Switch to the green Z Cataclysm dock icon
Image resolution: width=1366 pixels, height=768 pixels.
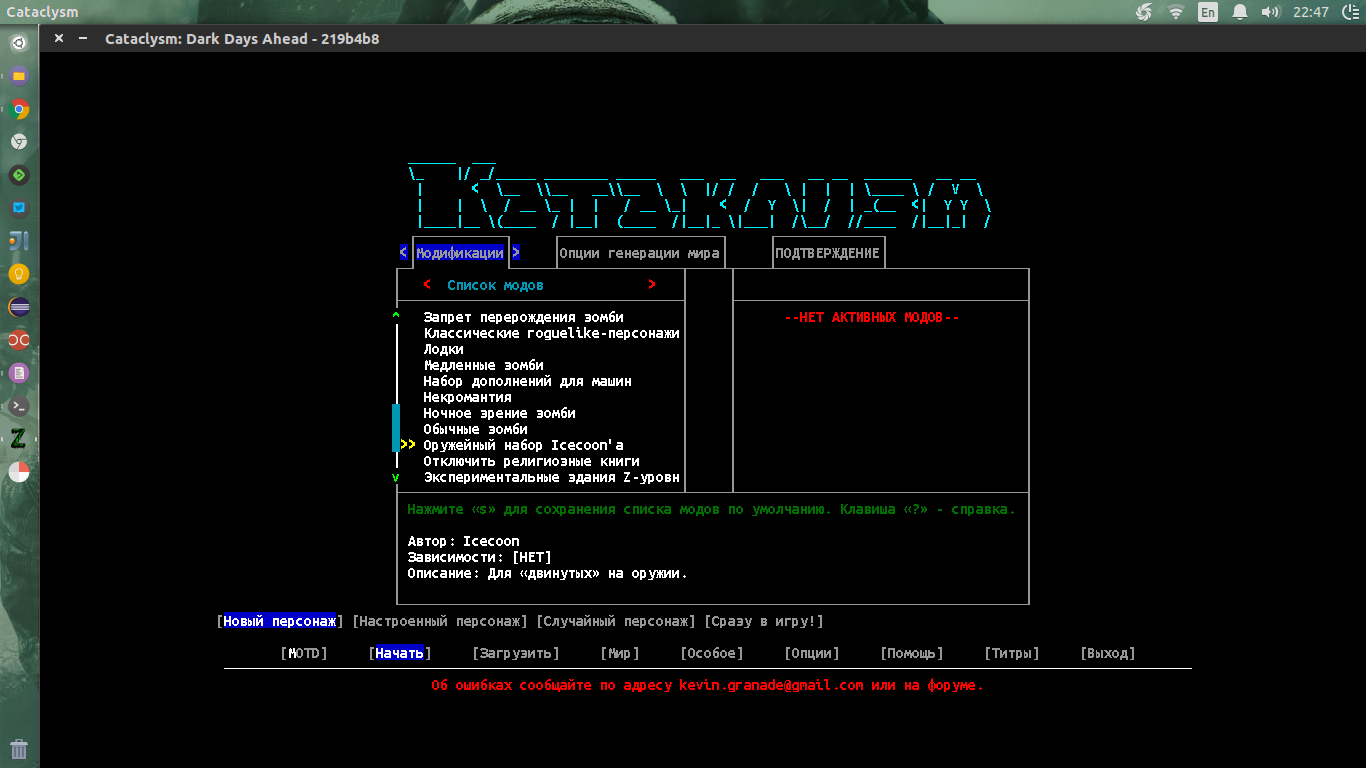click(19, 439)
